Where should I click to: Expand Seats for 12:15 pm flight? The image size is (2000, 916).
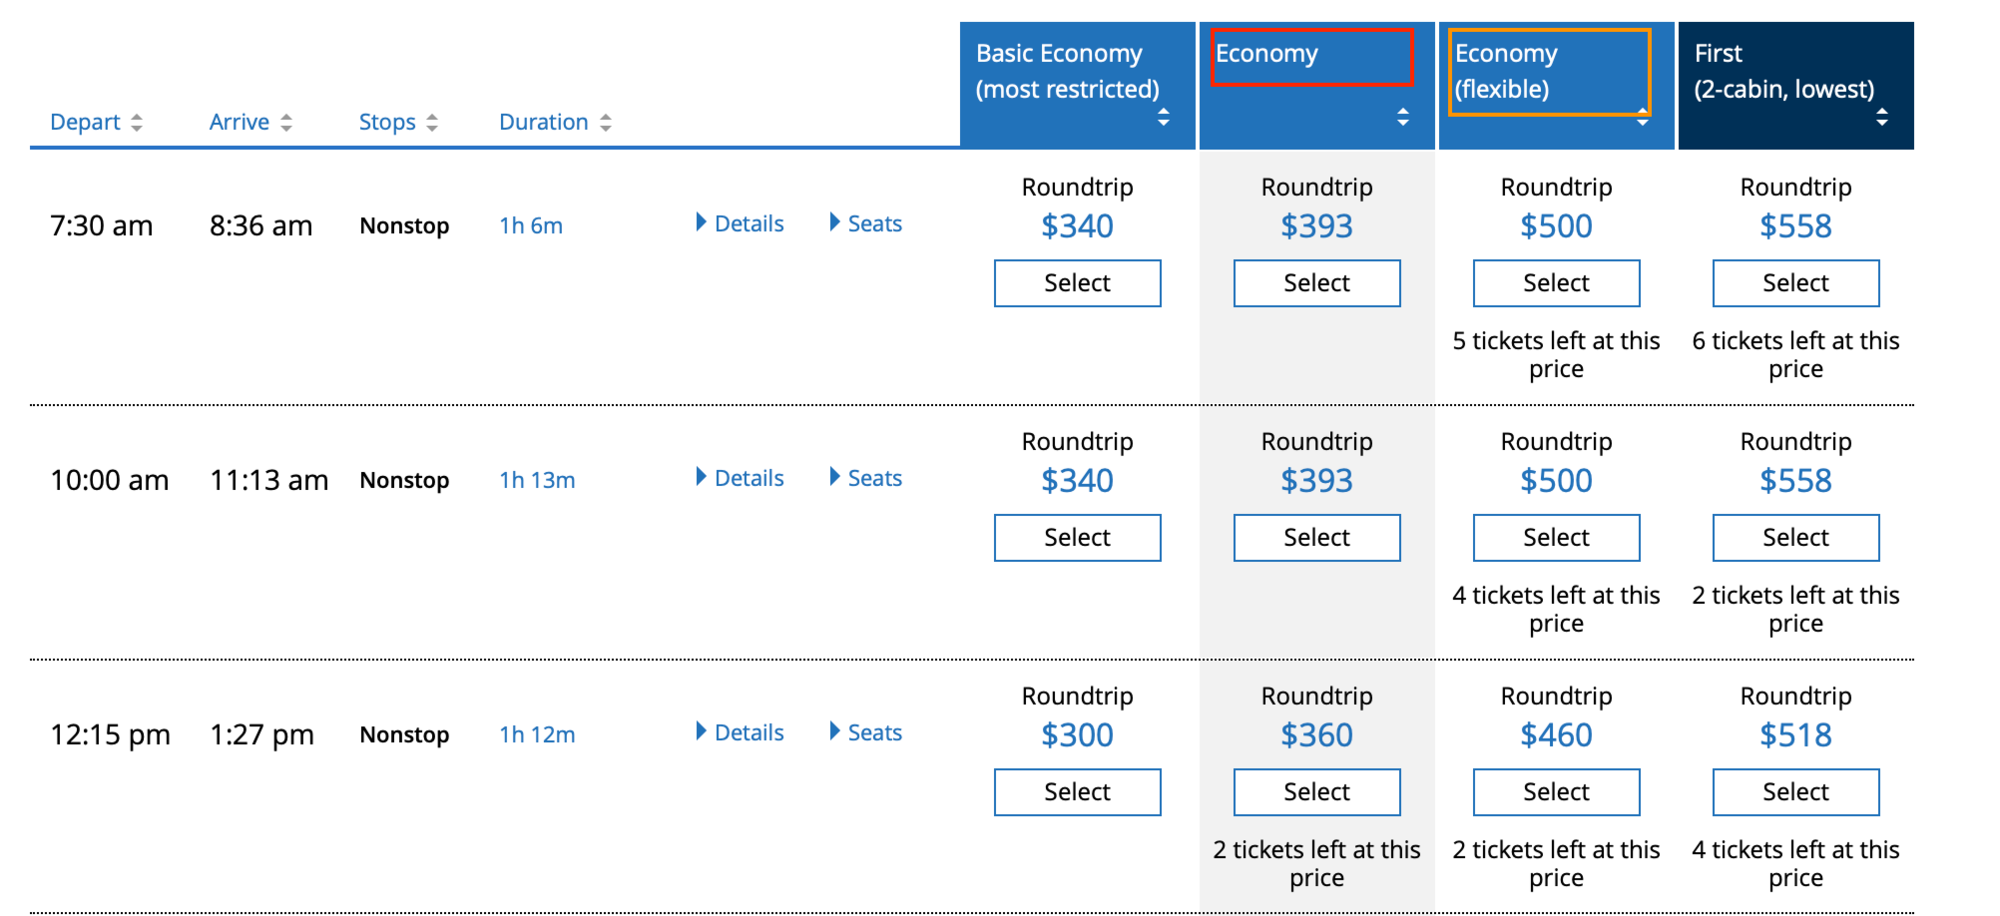[866, 732]
